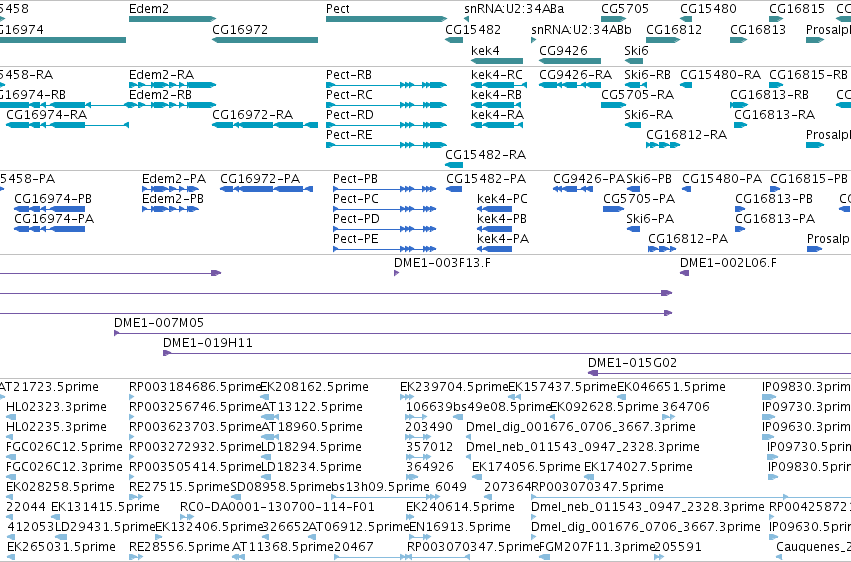Click the CG9426 gene bar

[x=570, y=61]
